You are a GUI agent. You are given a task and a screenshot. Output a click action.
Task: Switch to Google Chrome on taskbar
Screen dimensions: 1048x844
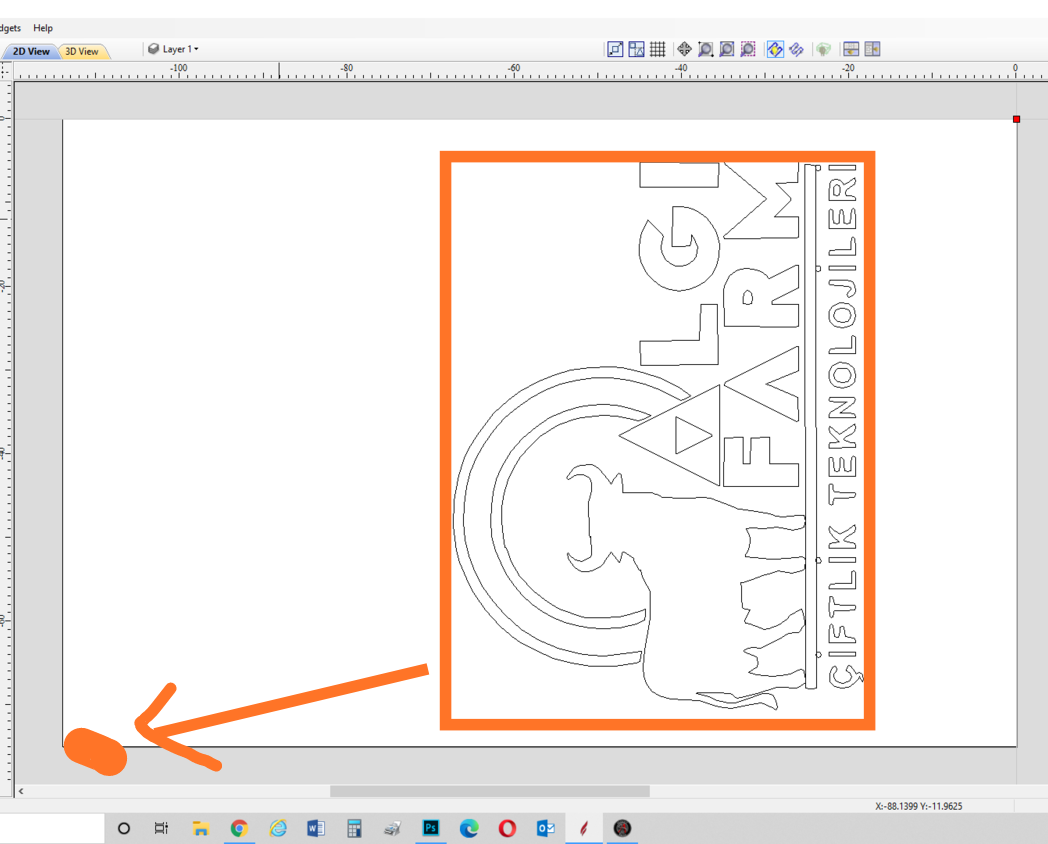239,829
